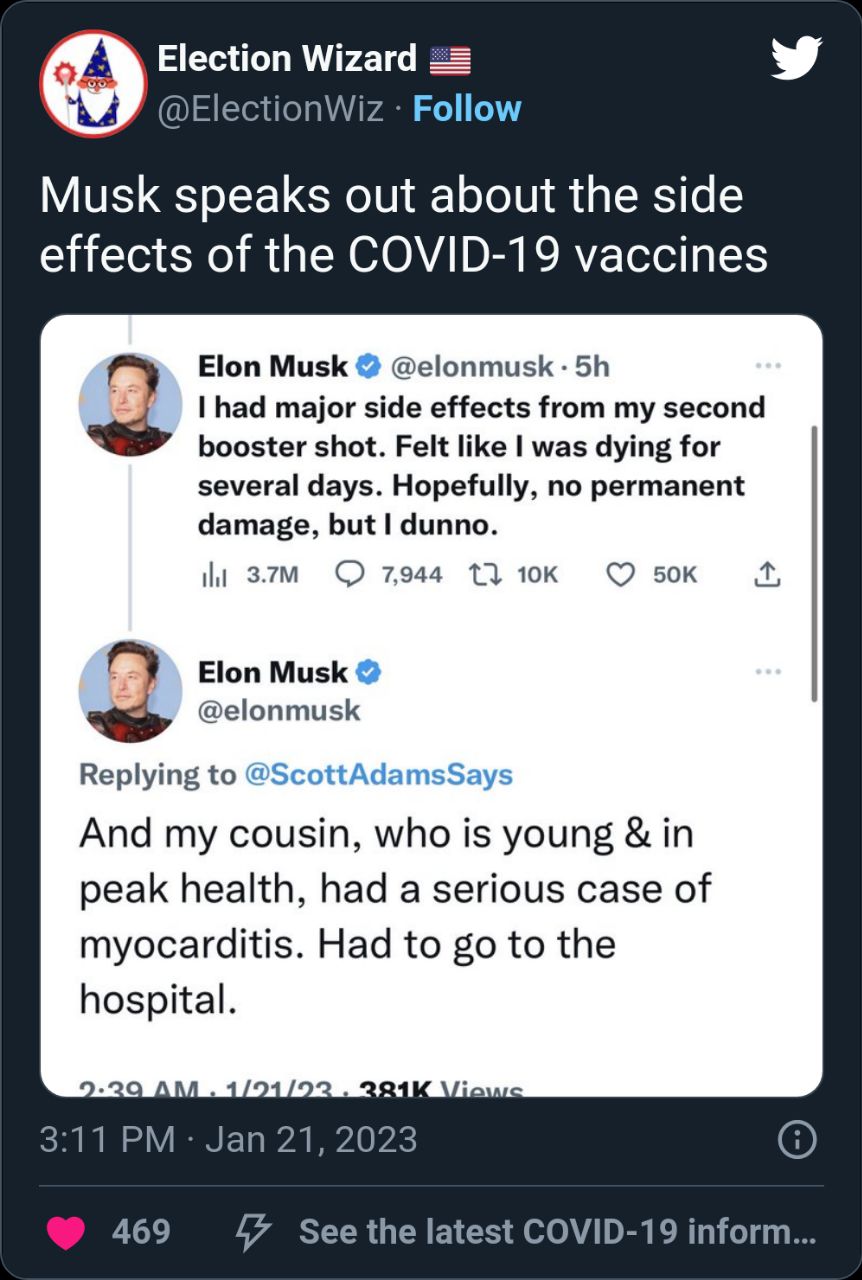Like the tweet with heart icon
The width and height of the screenshot is (862, 1280).
tap(67, 1231)
